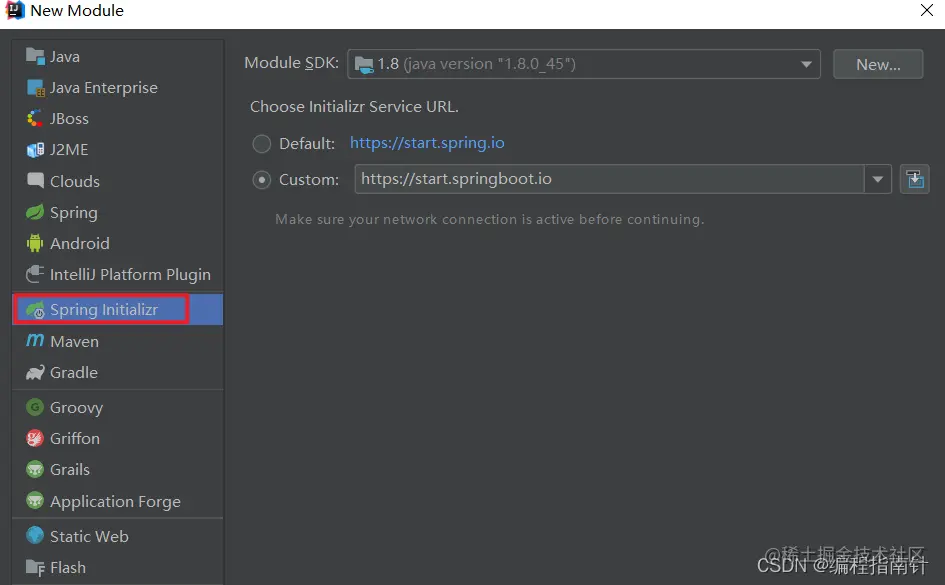Screen dimensions: 945x585
Task: Click the JBoss icon
Action: pos(35,118)
